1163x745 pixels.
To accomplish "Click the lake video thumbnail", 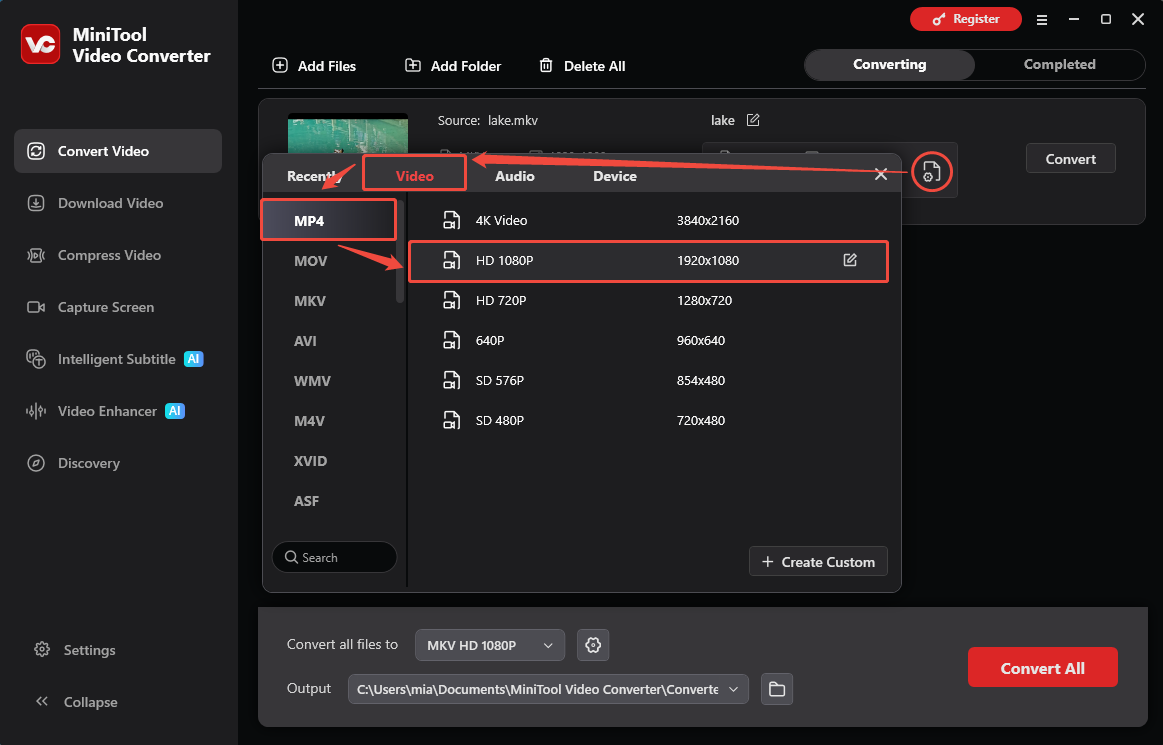I will (348, 134).
